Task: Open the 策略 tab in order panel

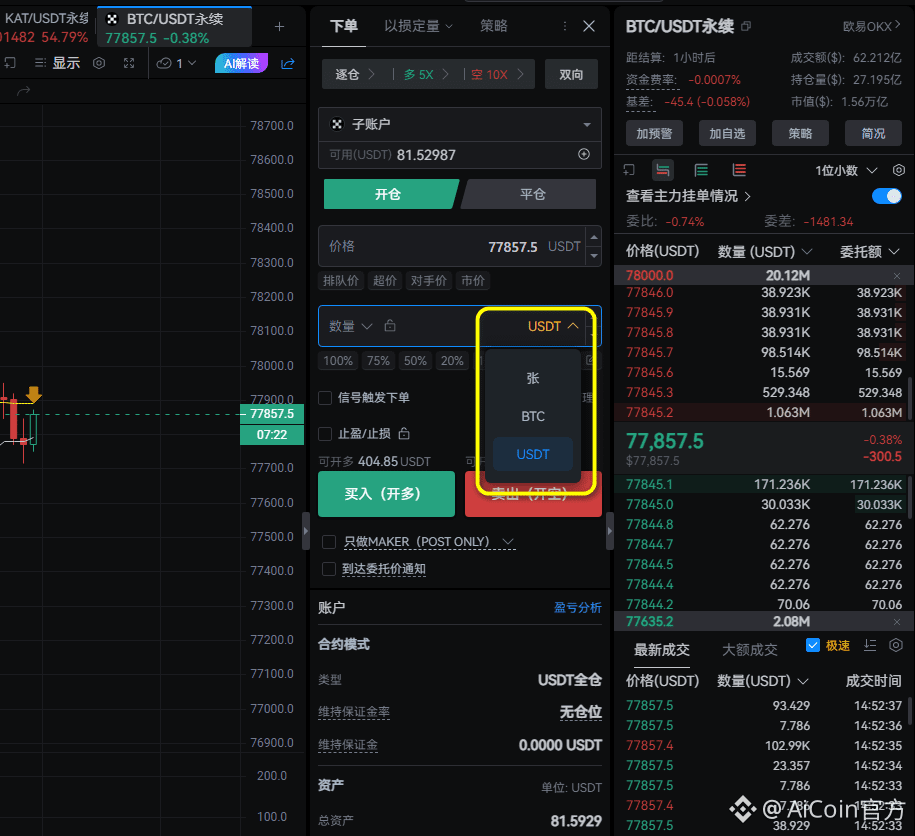Action: (x=493, y=26)
